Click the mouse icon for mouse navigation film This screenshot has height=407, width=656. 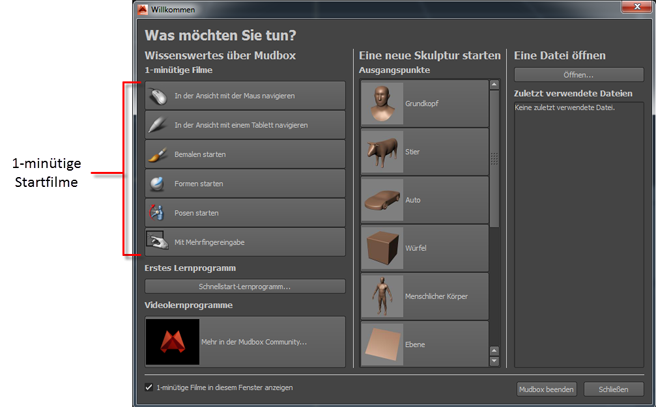[158, 96]
